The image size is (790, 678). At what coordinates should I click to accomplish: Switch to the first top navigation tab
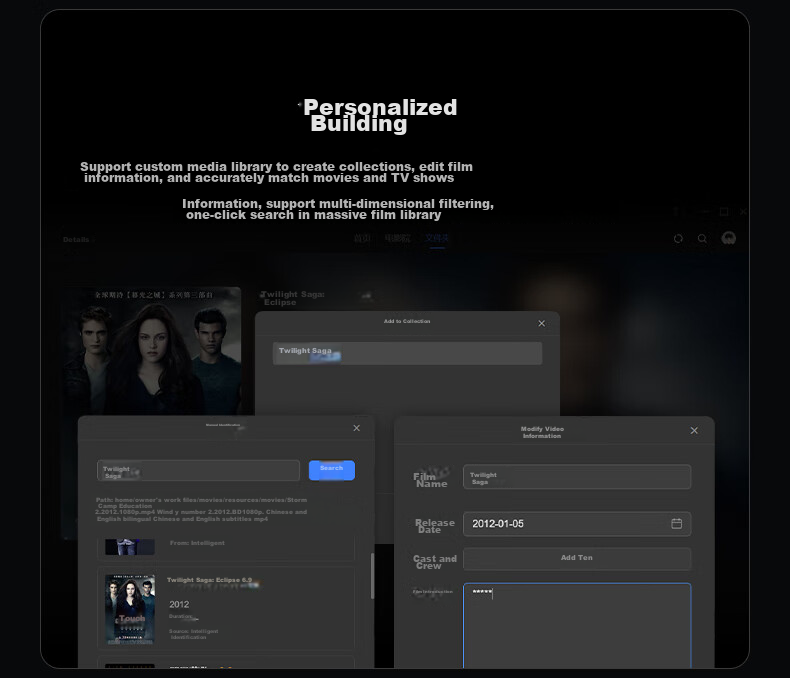coord(362,238)
